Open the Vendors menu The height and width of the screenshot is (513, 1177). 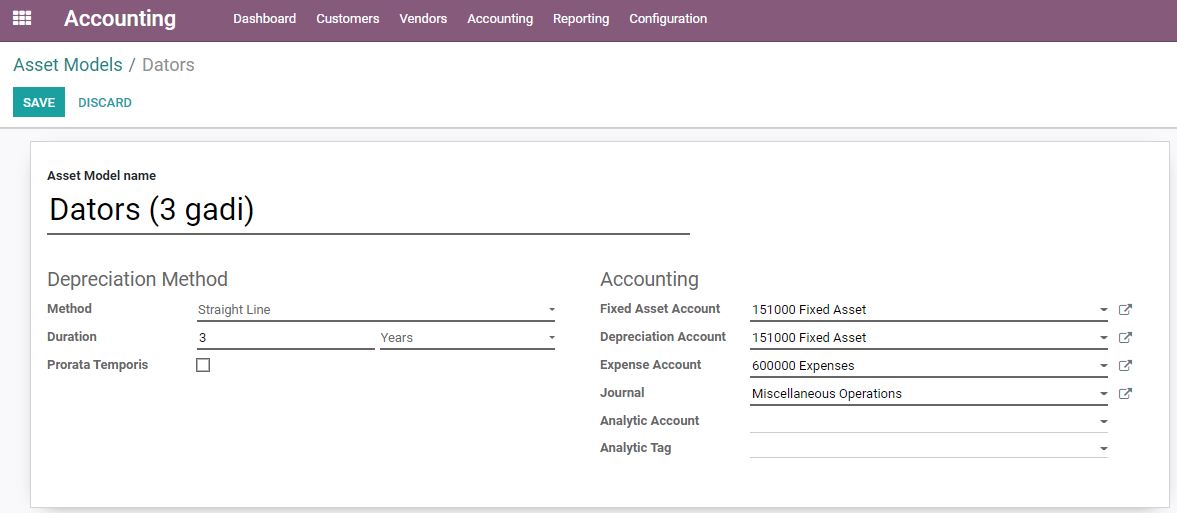click(423, 19)
